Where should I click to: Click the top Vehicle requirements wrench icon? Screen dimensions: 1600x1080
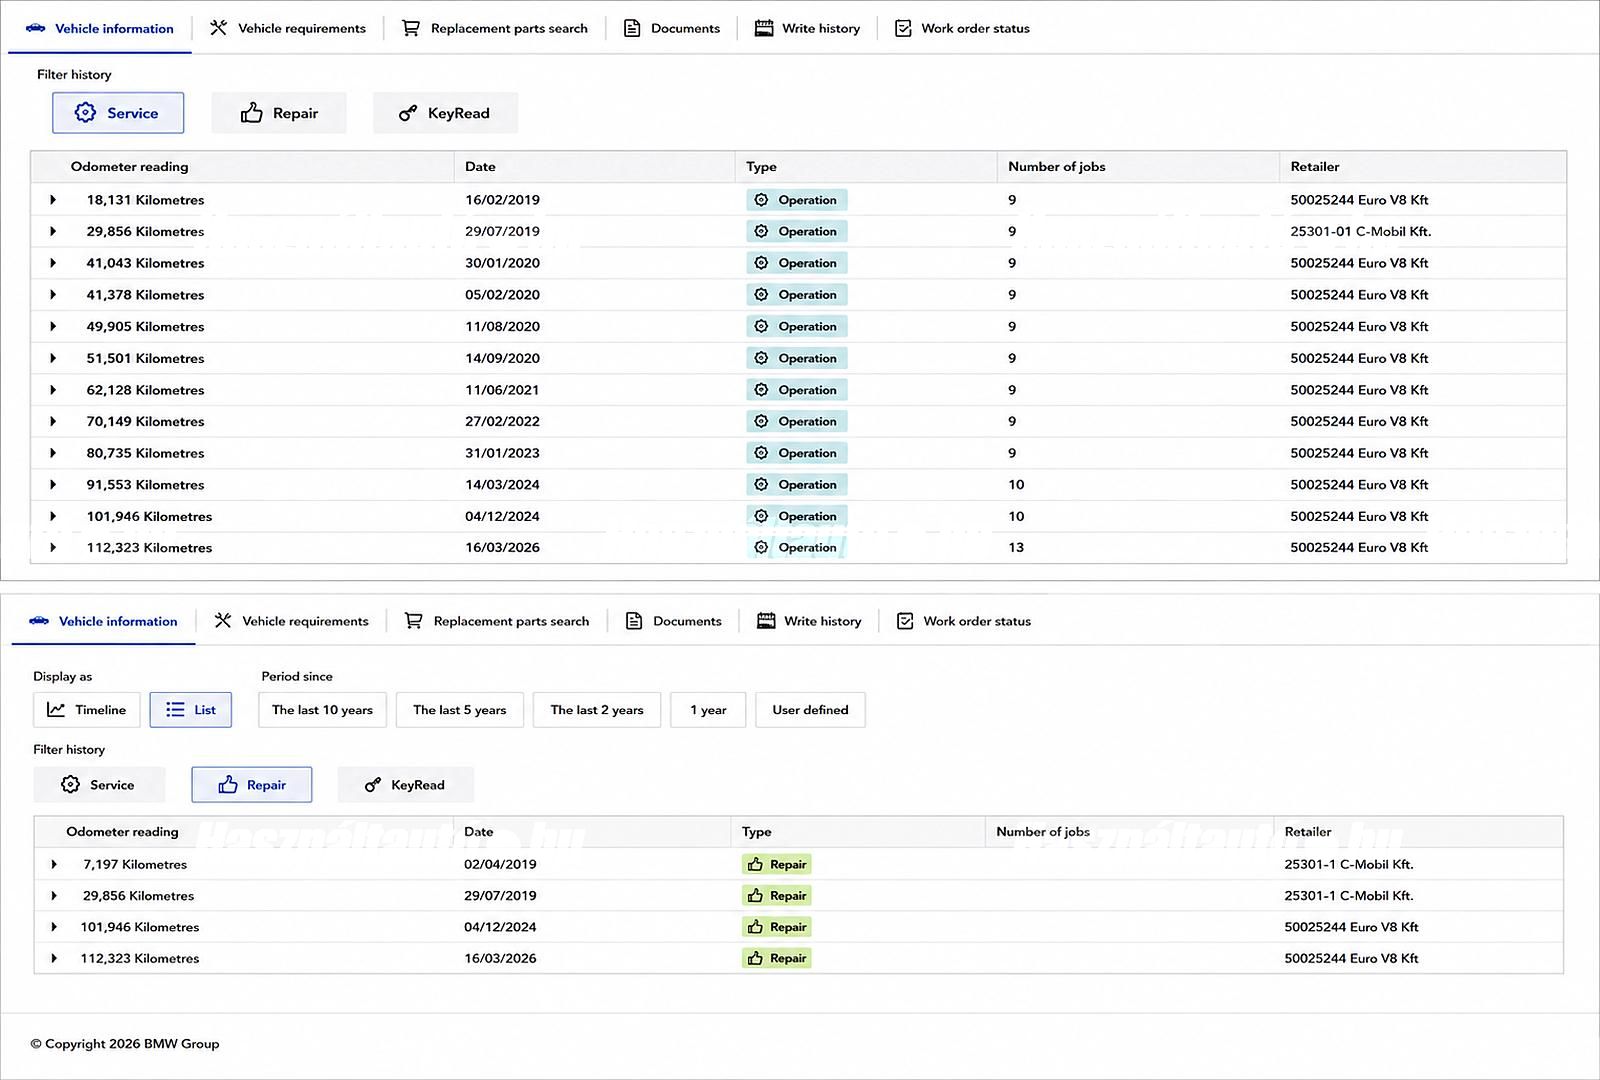pos(218,28)
